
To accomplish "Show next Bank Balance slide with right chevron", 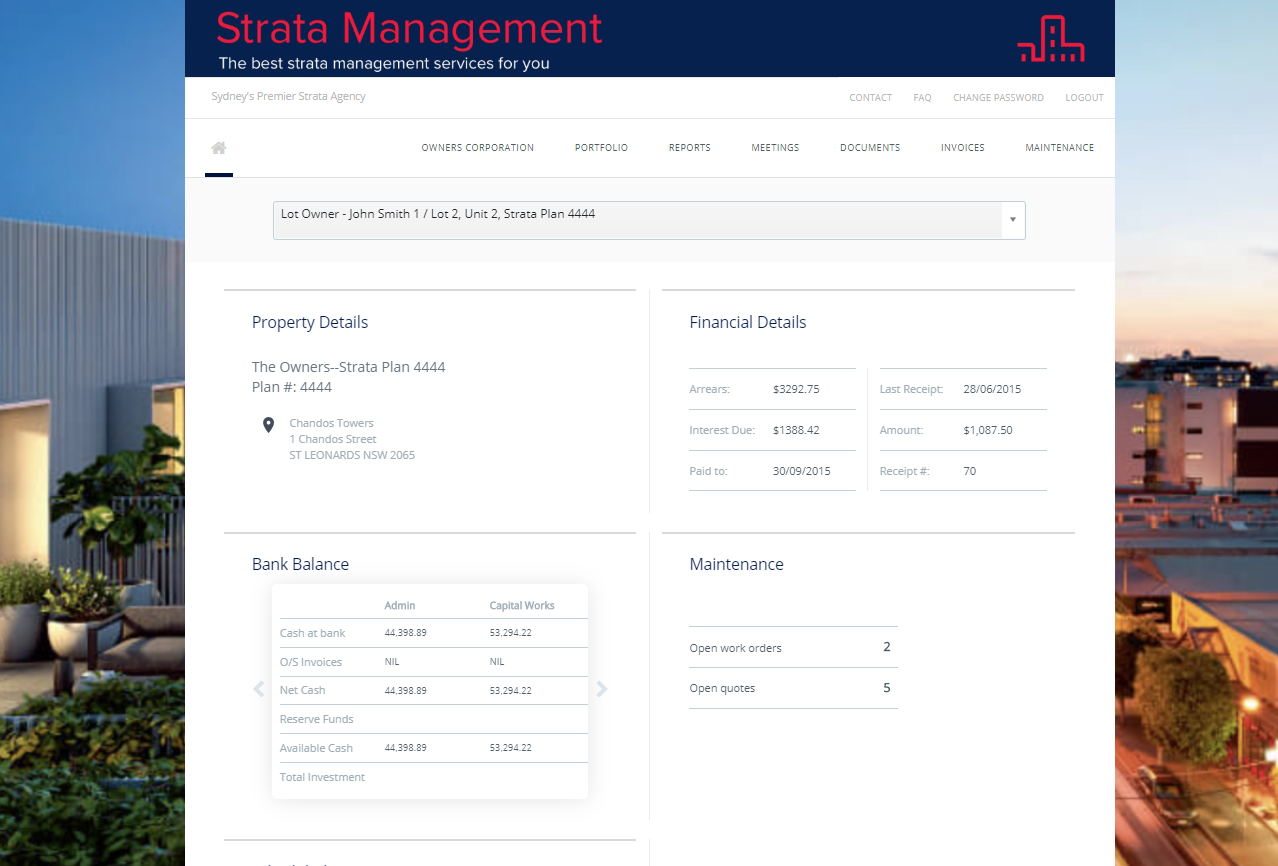I will coord(602,689).
